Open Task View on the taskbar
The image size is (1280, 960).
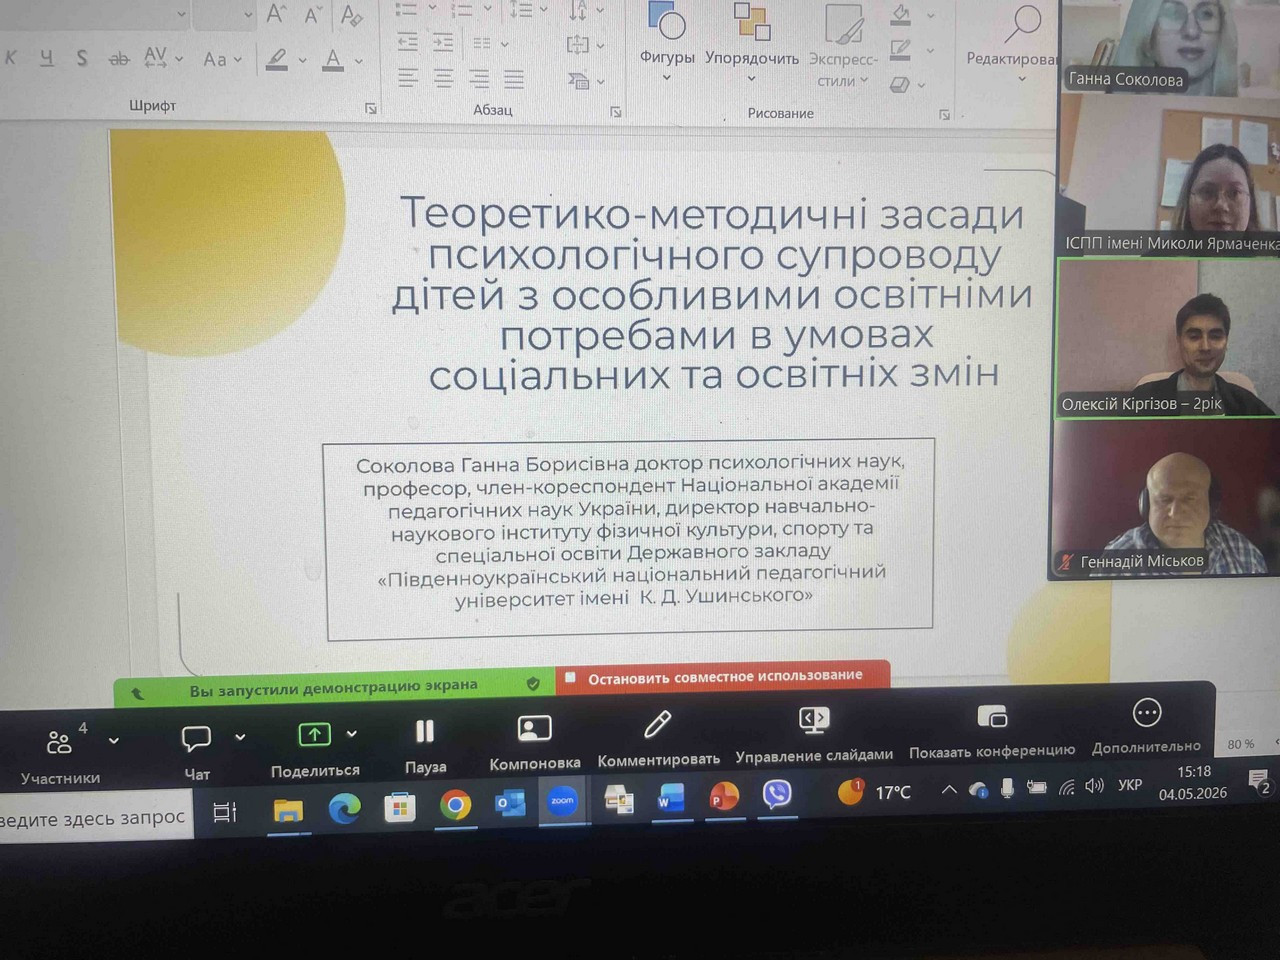coord(225,813)
